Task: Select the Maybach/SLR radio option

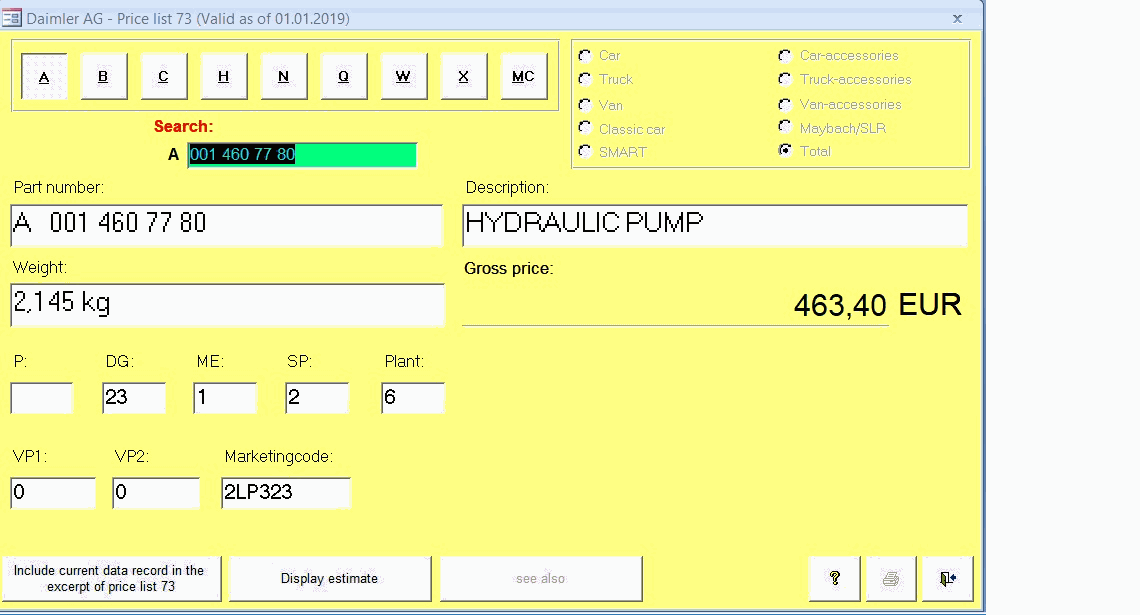Action: (784, 127)
